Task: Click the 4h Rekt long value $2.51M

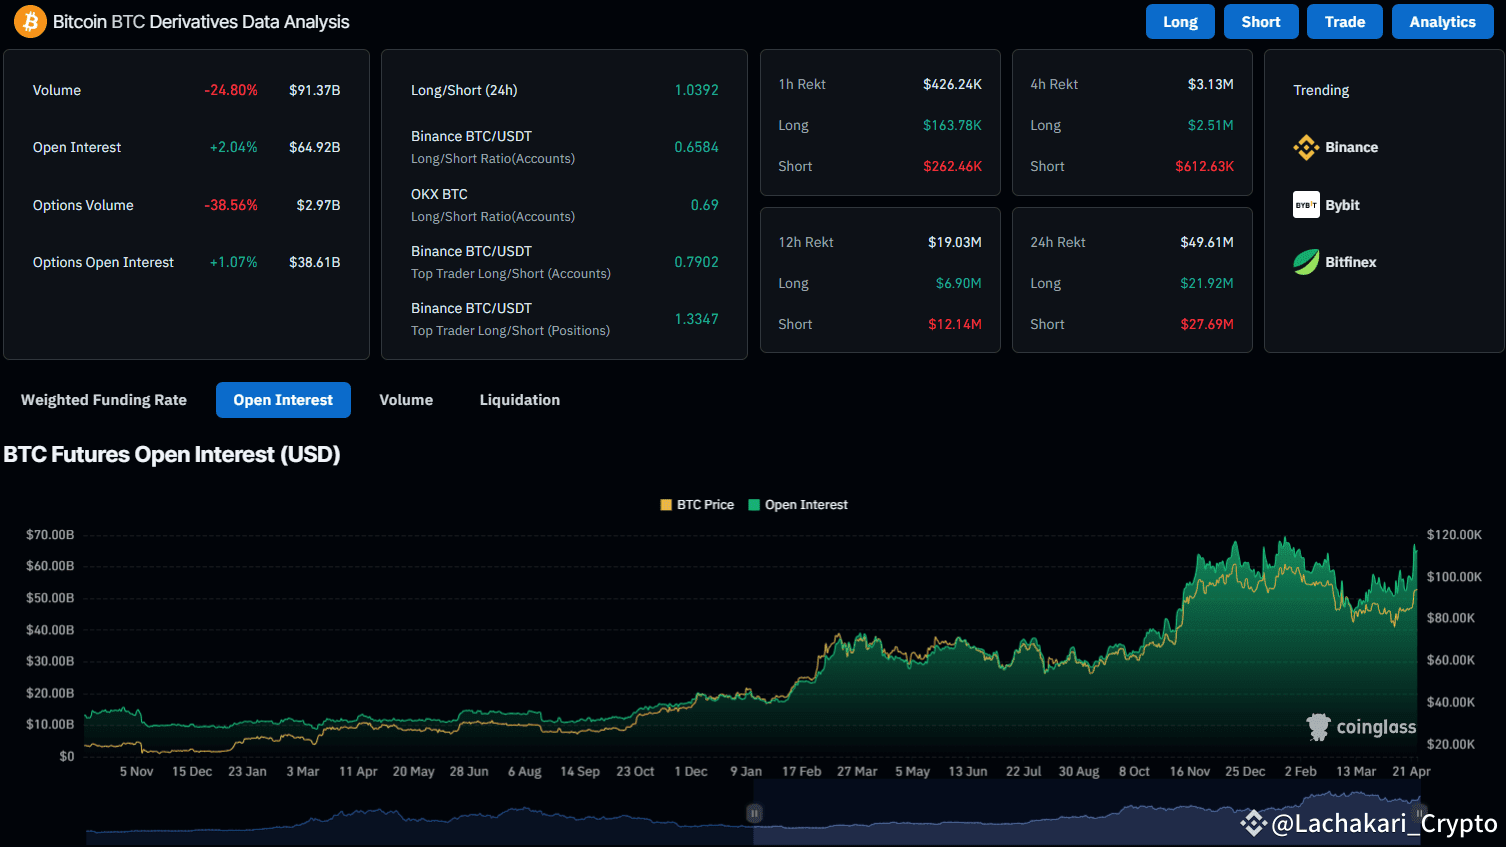Action: 1211,125
